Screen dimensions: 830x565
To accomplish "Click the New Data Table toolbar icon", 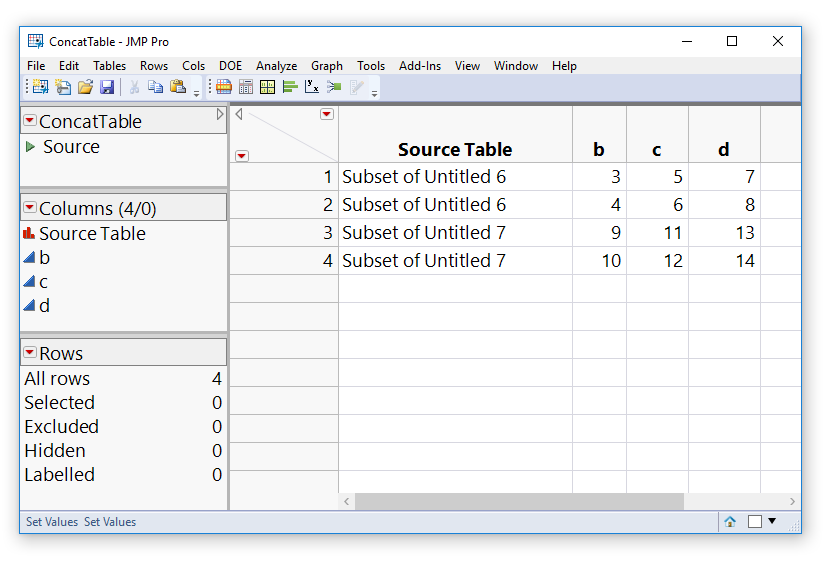I will pyautogui.click(x=40, y=87).
